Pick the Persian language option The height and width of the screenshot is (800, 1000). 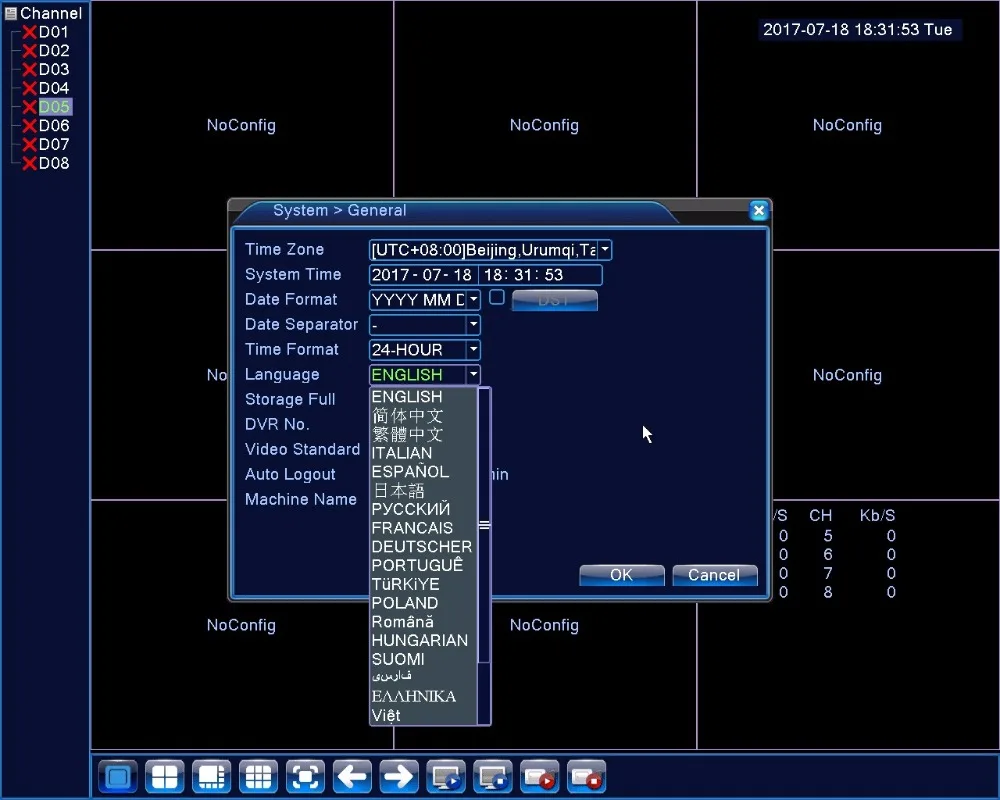tap(423, 676)
